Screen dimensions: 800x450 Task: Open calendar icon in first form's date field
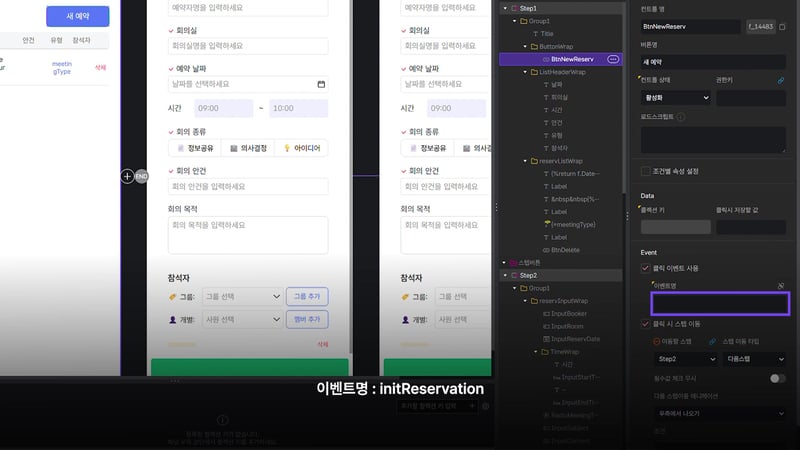pos(321,84)
